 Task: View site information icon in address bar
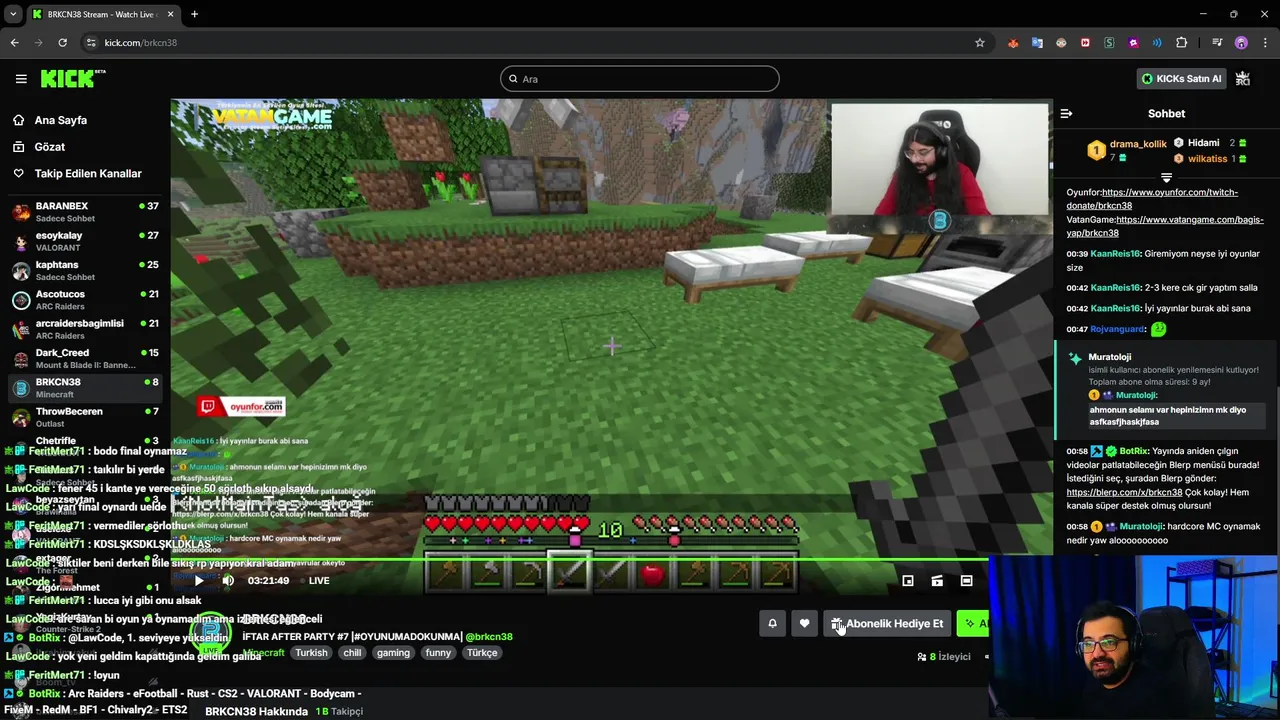(x=91, y=42)
